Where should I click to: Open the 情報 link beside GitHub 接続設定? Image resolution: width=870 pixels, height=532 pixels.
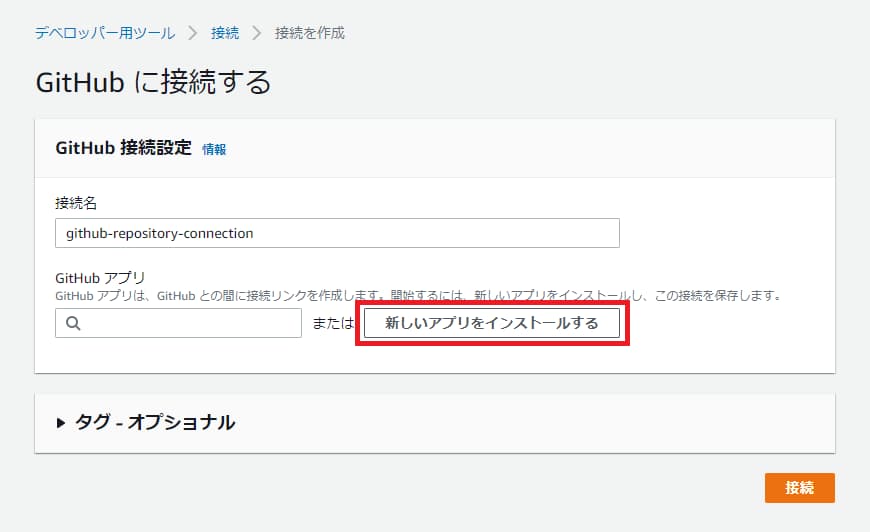point(214,149)
